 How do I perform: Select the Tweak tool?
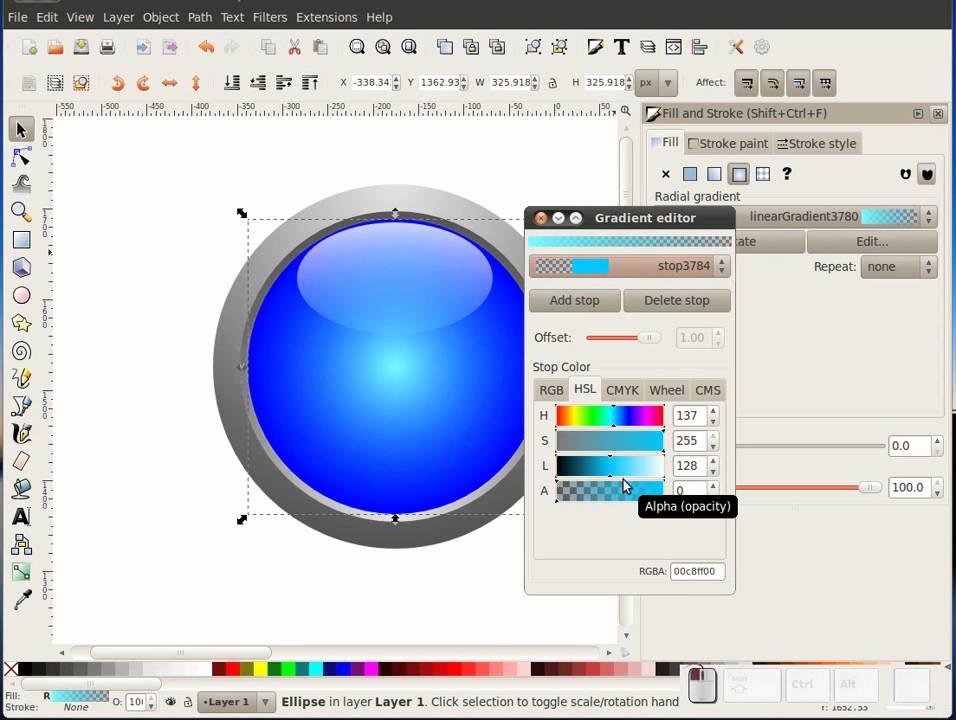tap(21, 184)
